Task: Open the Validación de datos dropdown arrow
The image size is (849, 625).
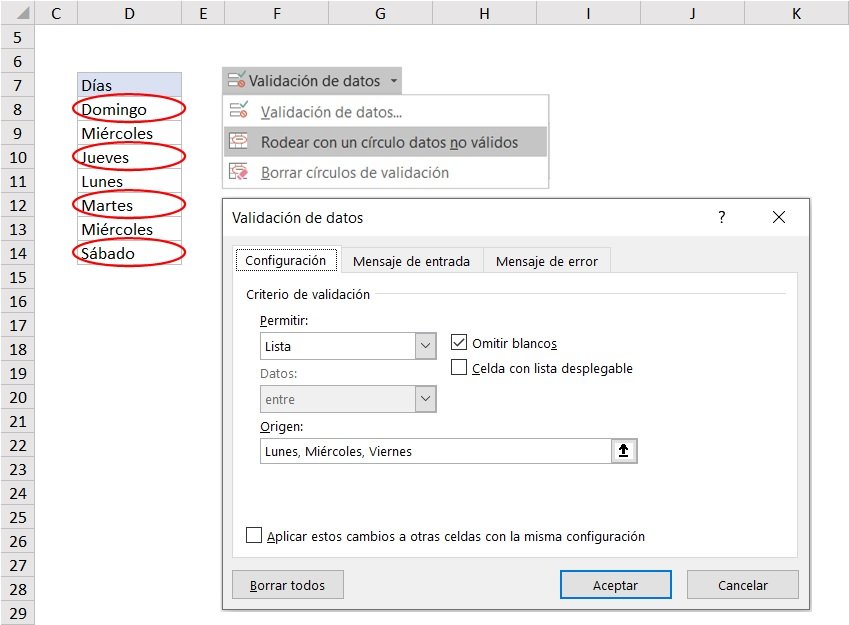Action: (x=394, y=80)
